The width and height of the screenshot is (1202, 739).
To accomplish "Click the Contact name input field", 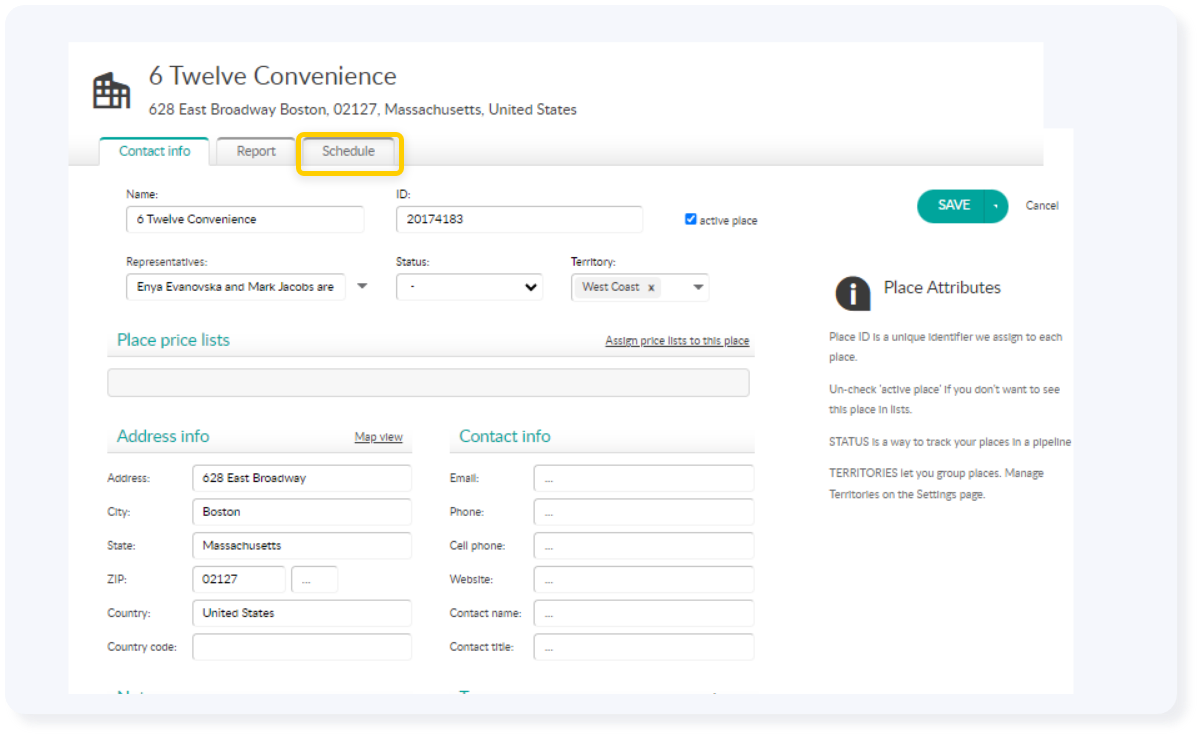I will coord(644,613).
